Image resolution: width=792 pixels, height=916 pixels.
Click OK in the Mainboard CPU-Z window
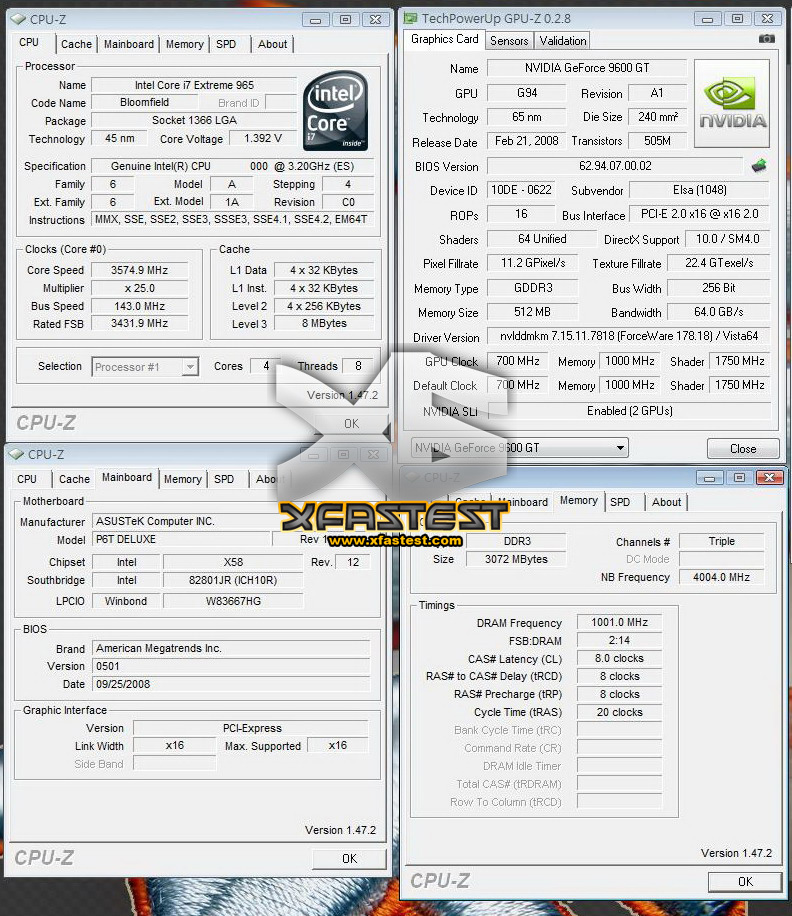pyautogui.click(x=349, y=858)
